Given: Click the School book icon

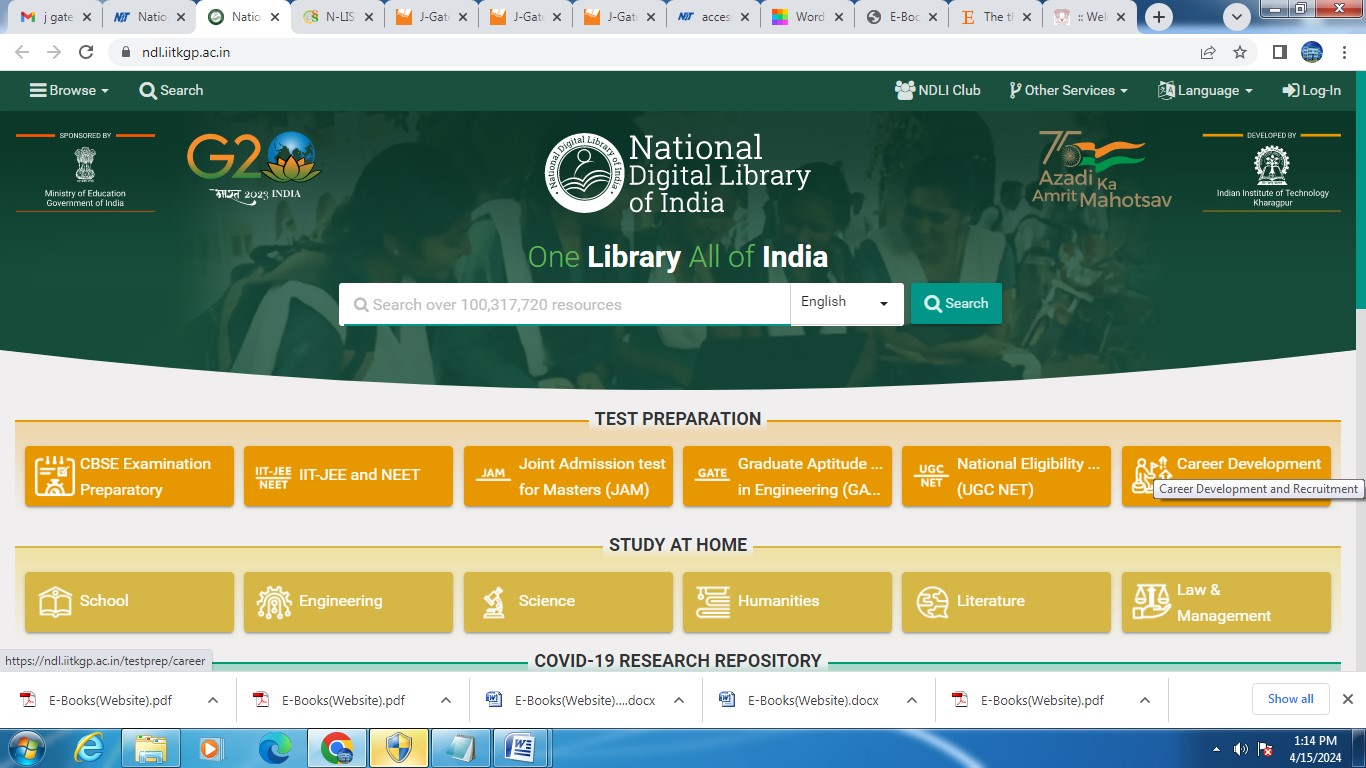Looking at the screenshot, I should pyautogui.click(x=54, y=602).
